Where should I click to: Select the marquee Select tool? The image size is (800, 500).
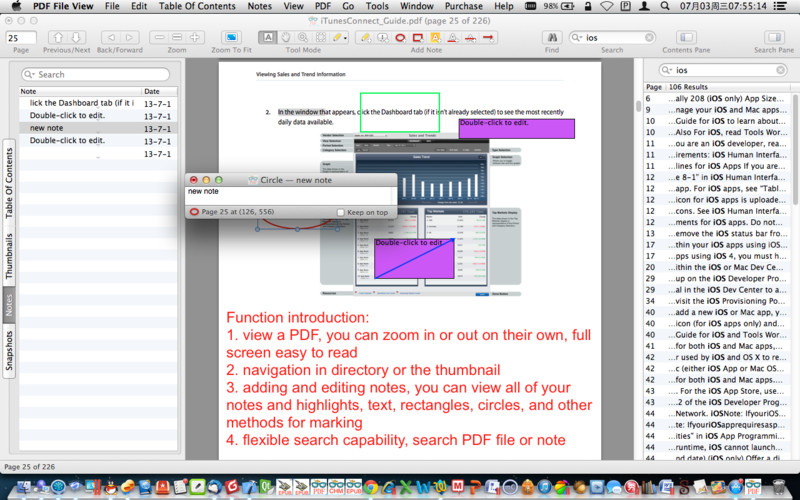point(320,37)
